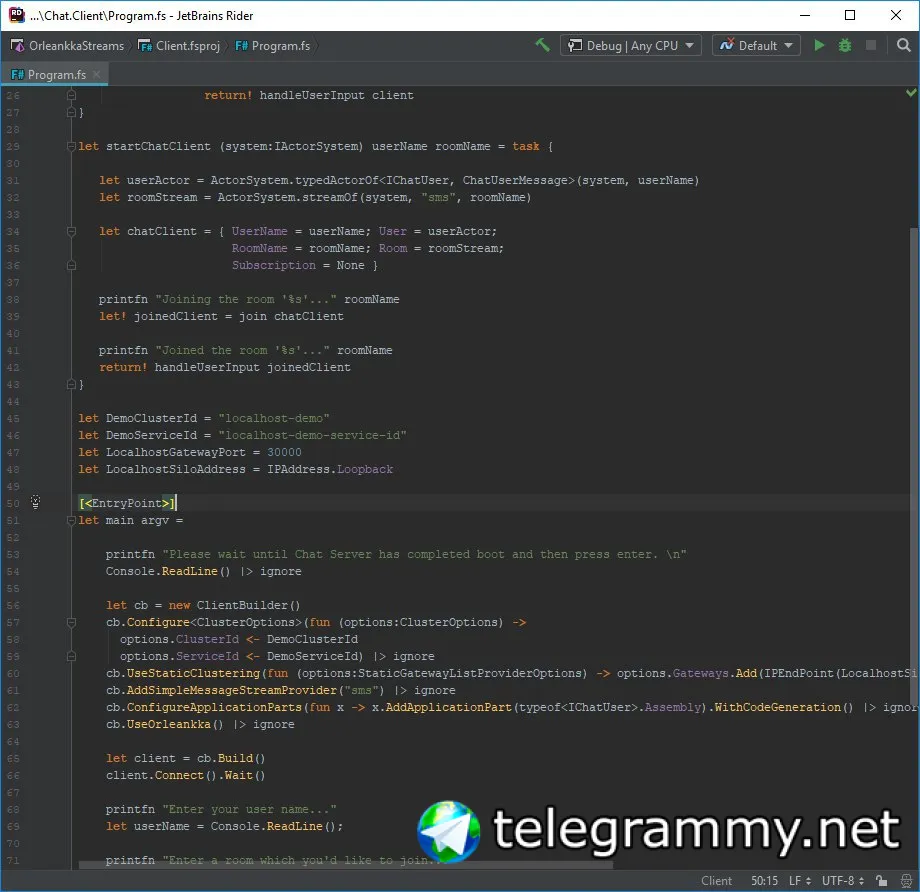
Task: Collapse the main function fold at line 51
Action: click(71, 520)
